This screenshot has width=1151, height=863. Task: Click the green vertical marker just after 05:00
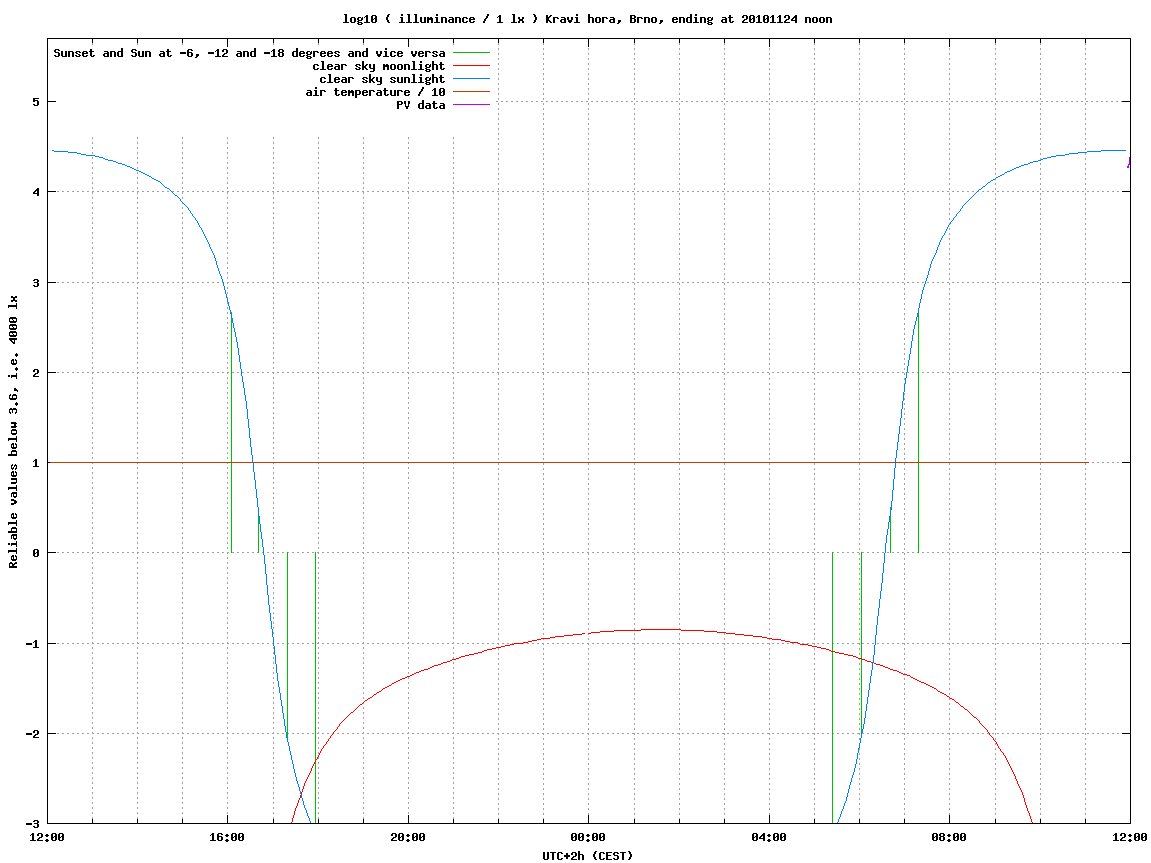[x=832, y=688]
